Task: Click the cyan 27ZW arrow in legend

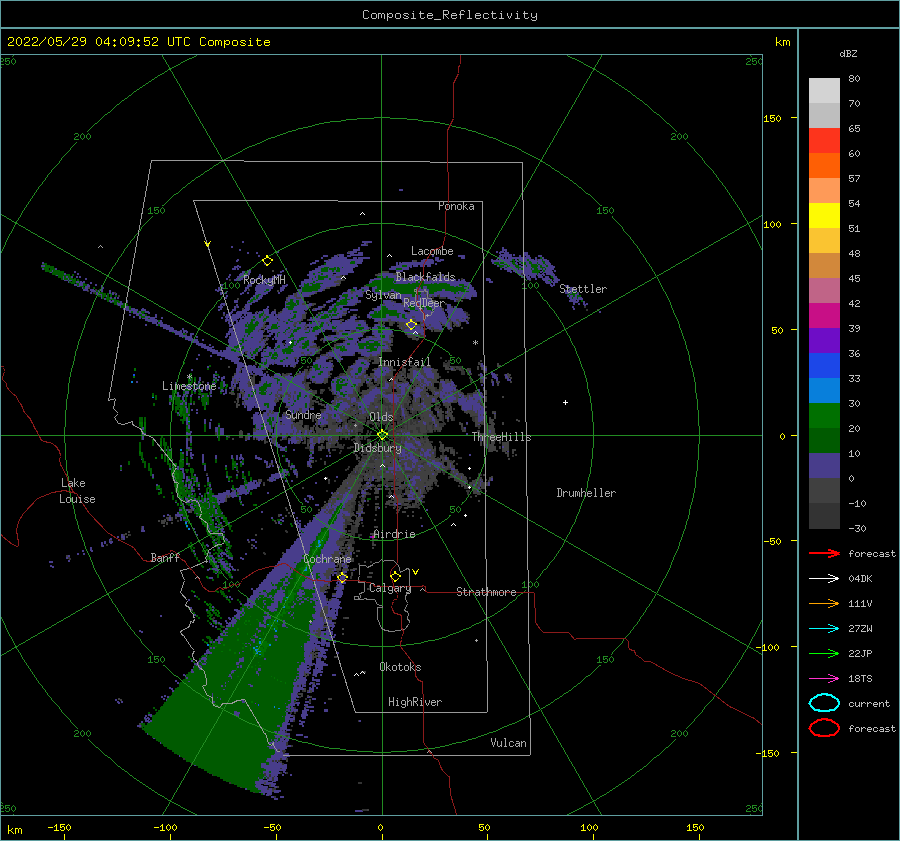Action: (x=824, y=629)
